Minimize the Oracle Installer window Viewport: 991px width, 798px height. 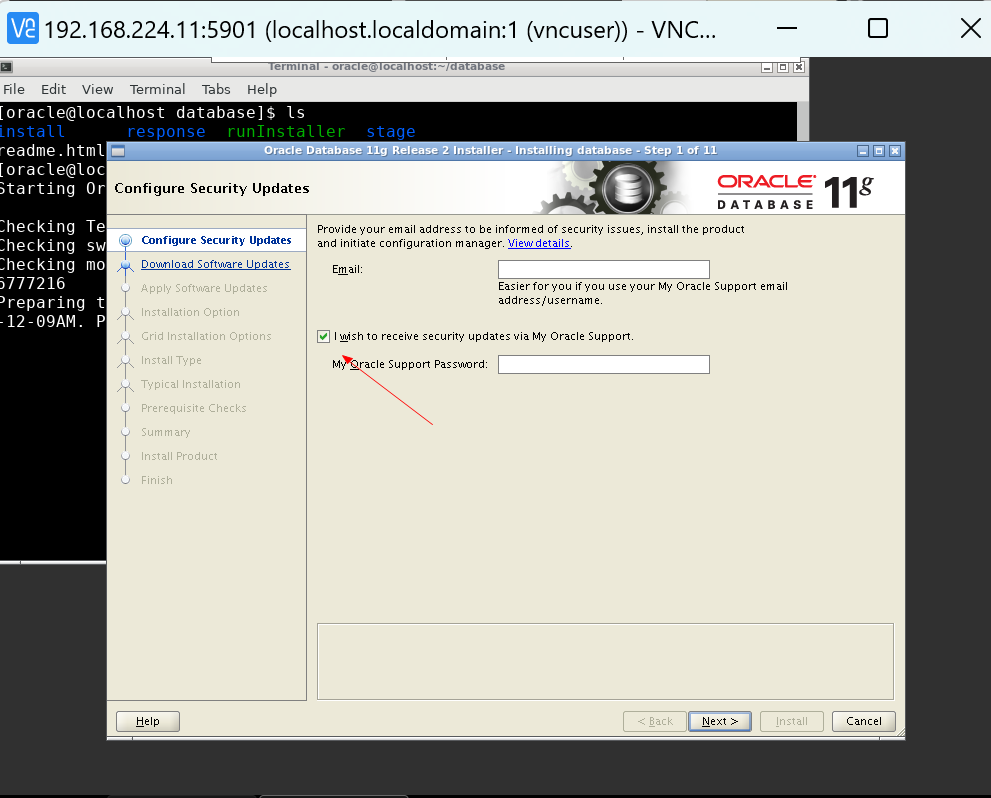point(863,151)
